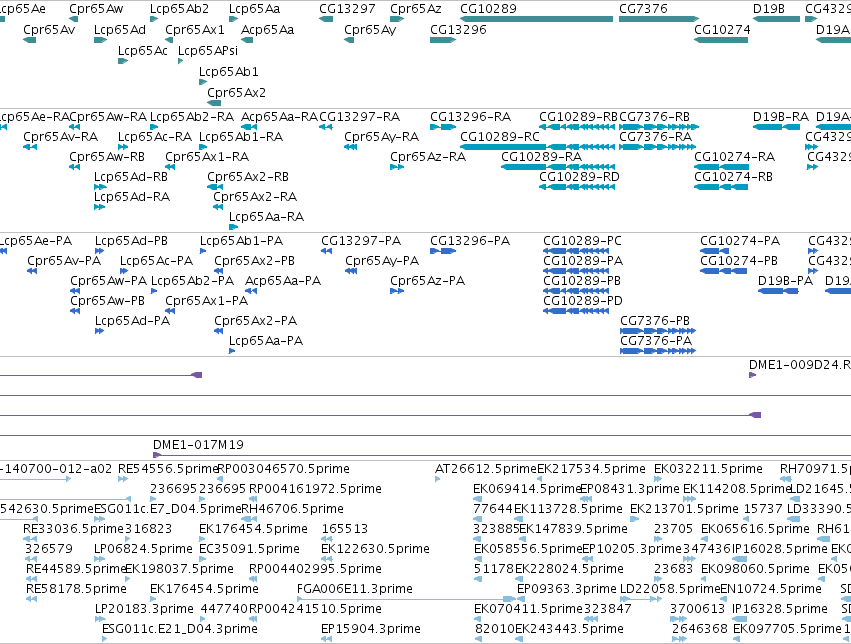Viewport: 851px width, 644px height.
Task: Click transcript label Lcp65Aa-RA
Action: click(x=266, y=217)
